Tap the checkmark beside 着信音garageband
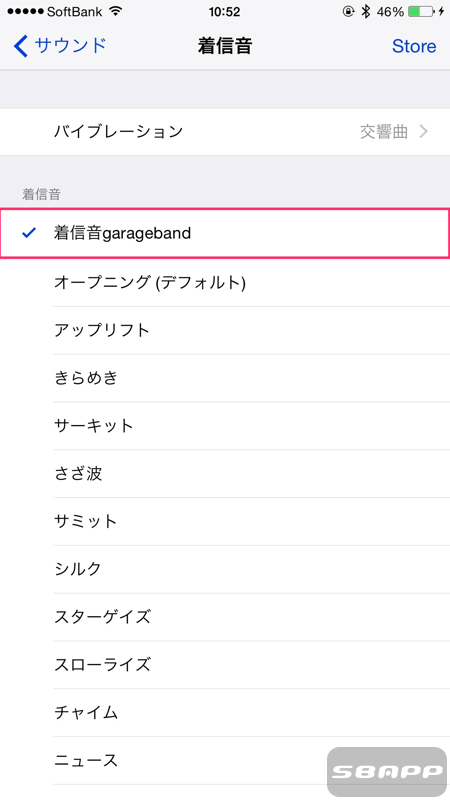Screen dimensions: 450x800 [x=30, y=233]
